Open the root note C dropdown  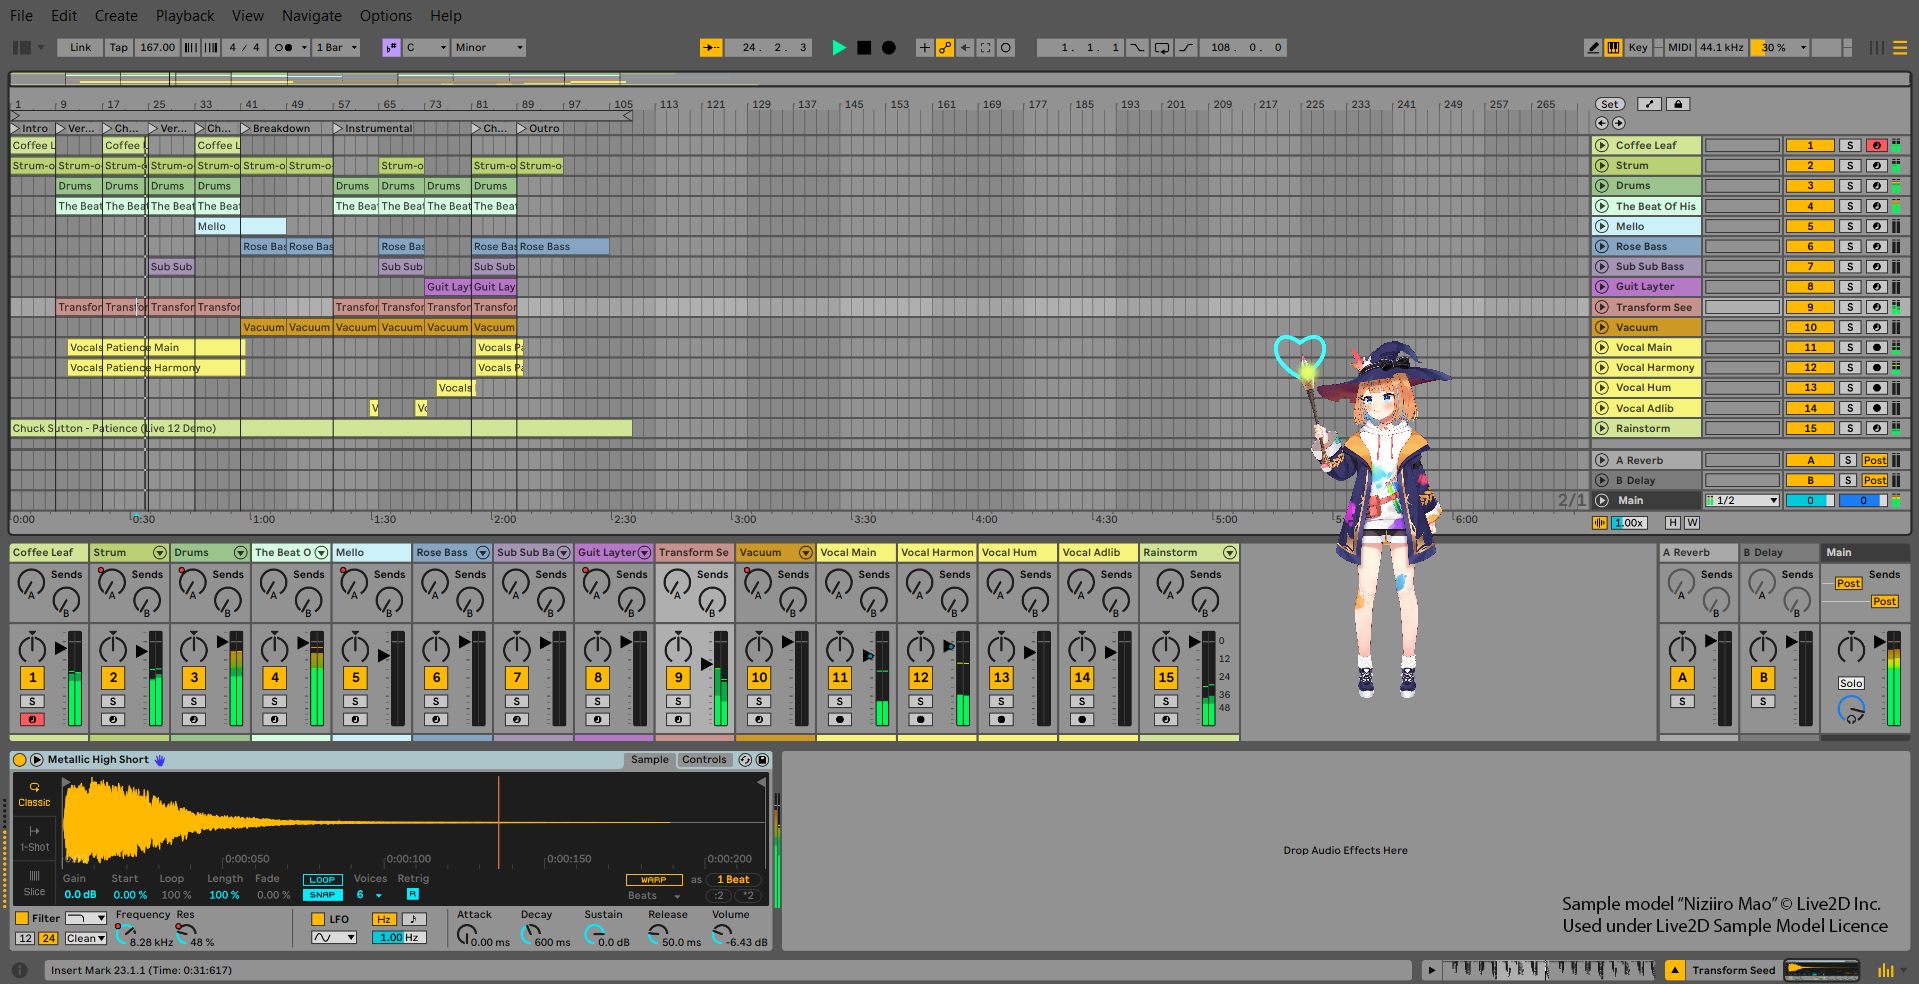click(426, 47)
